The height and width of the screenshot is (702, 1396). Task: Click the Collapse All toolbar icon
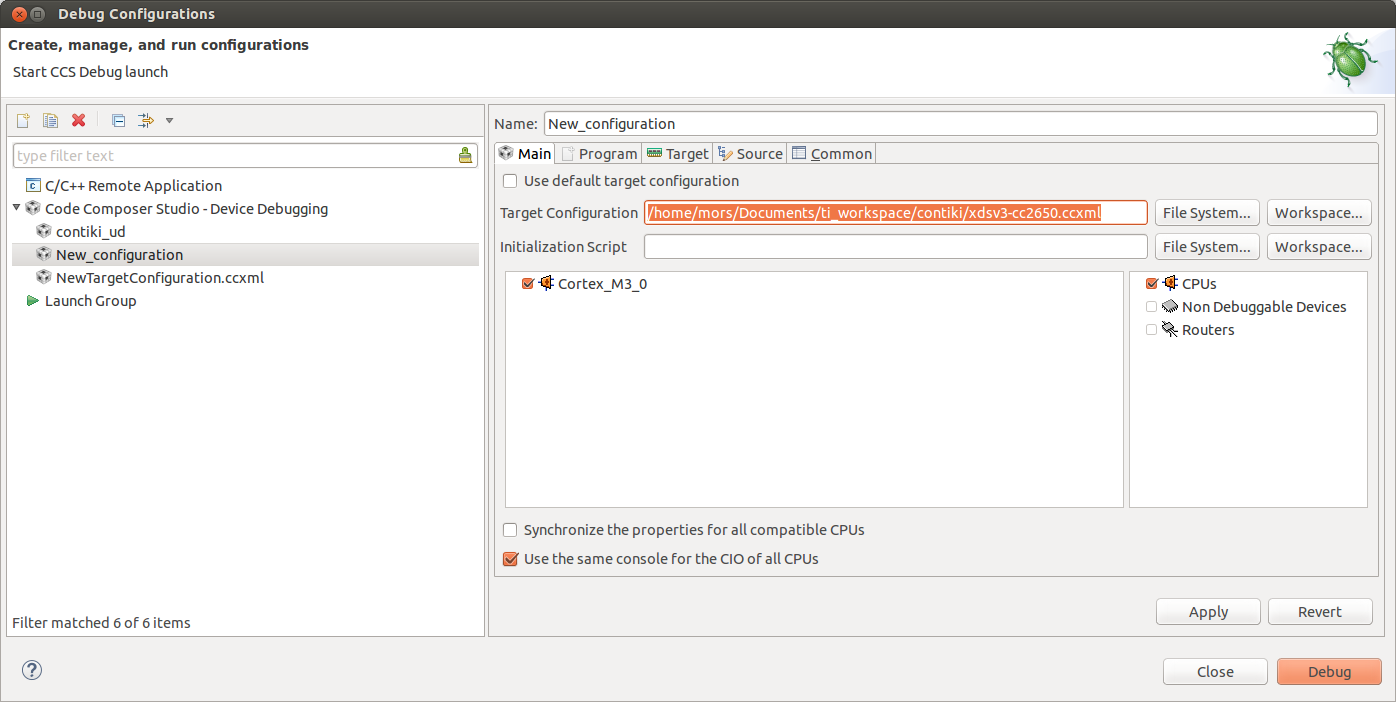click(118, 121)
